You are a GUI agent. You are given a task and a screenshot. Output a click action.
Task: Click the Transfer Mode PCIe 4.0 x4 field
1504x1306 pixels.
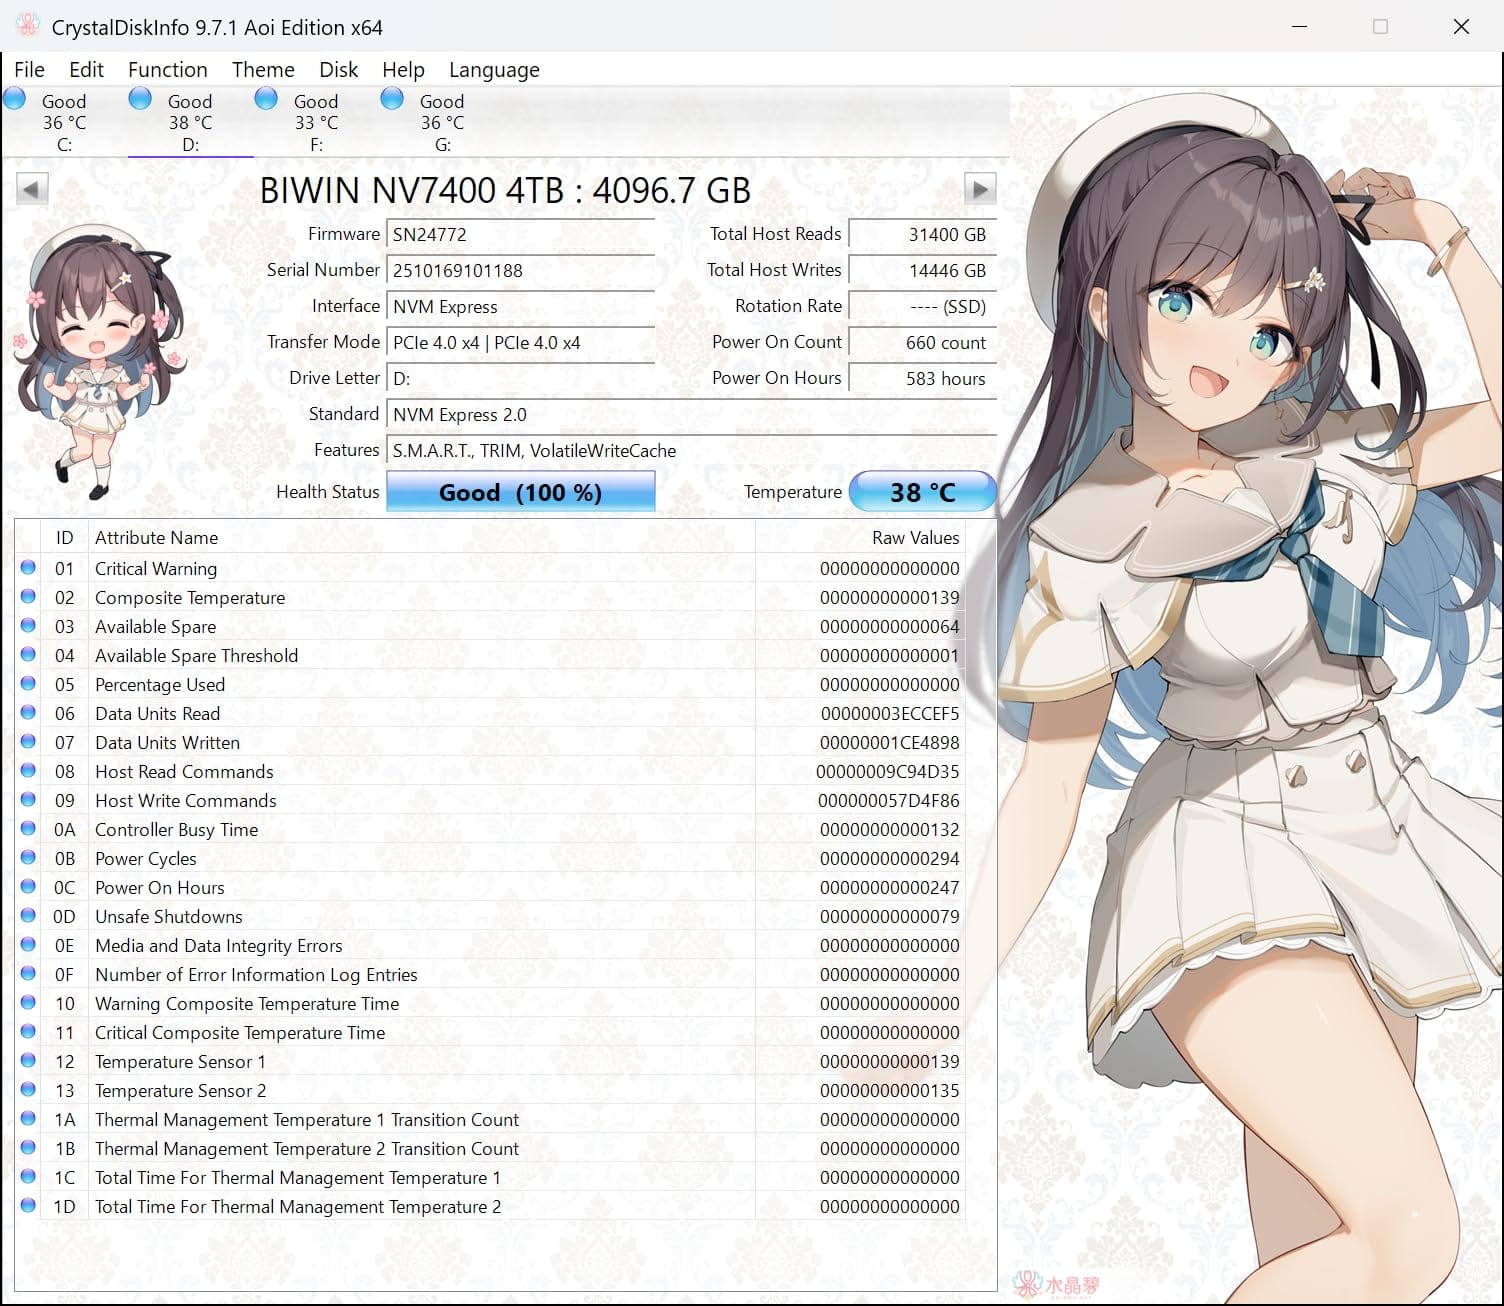[521, 342]
